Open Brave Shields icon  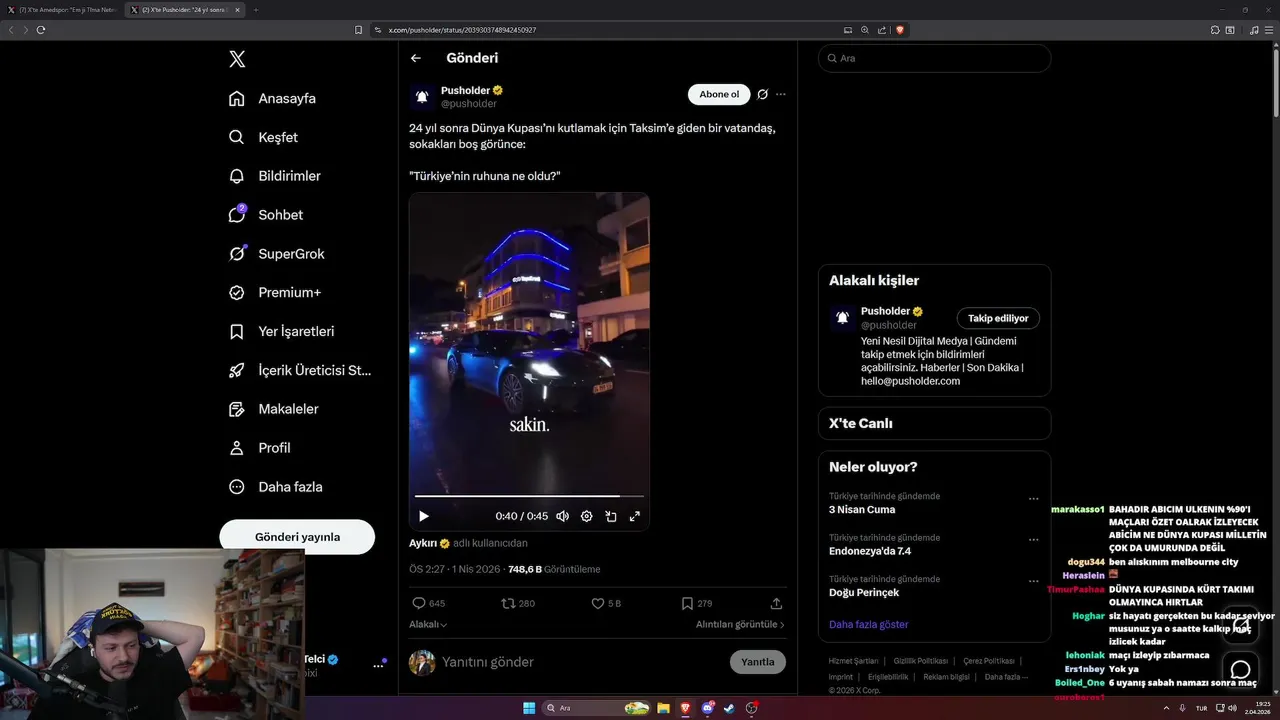pos(900,30)
